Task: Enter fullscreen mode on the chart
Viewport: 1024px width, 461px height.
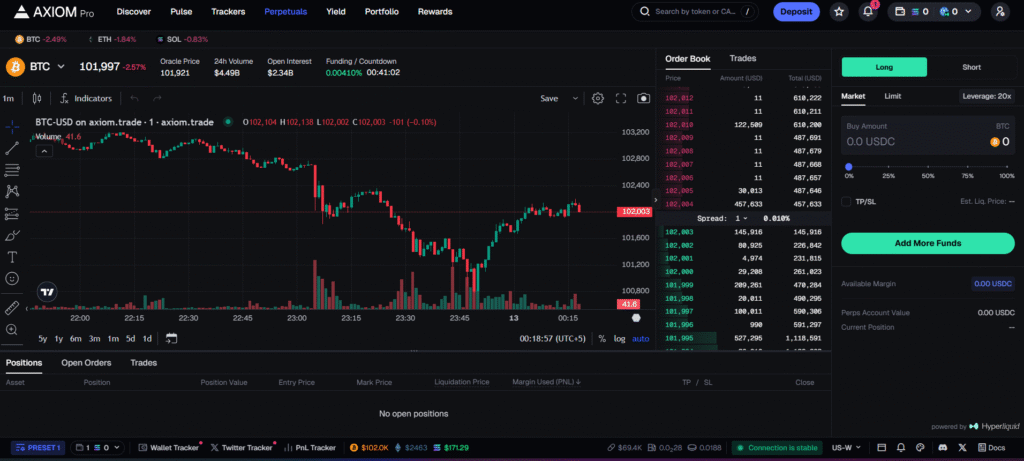Action: pyautogui.click(x=621, y=98)
